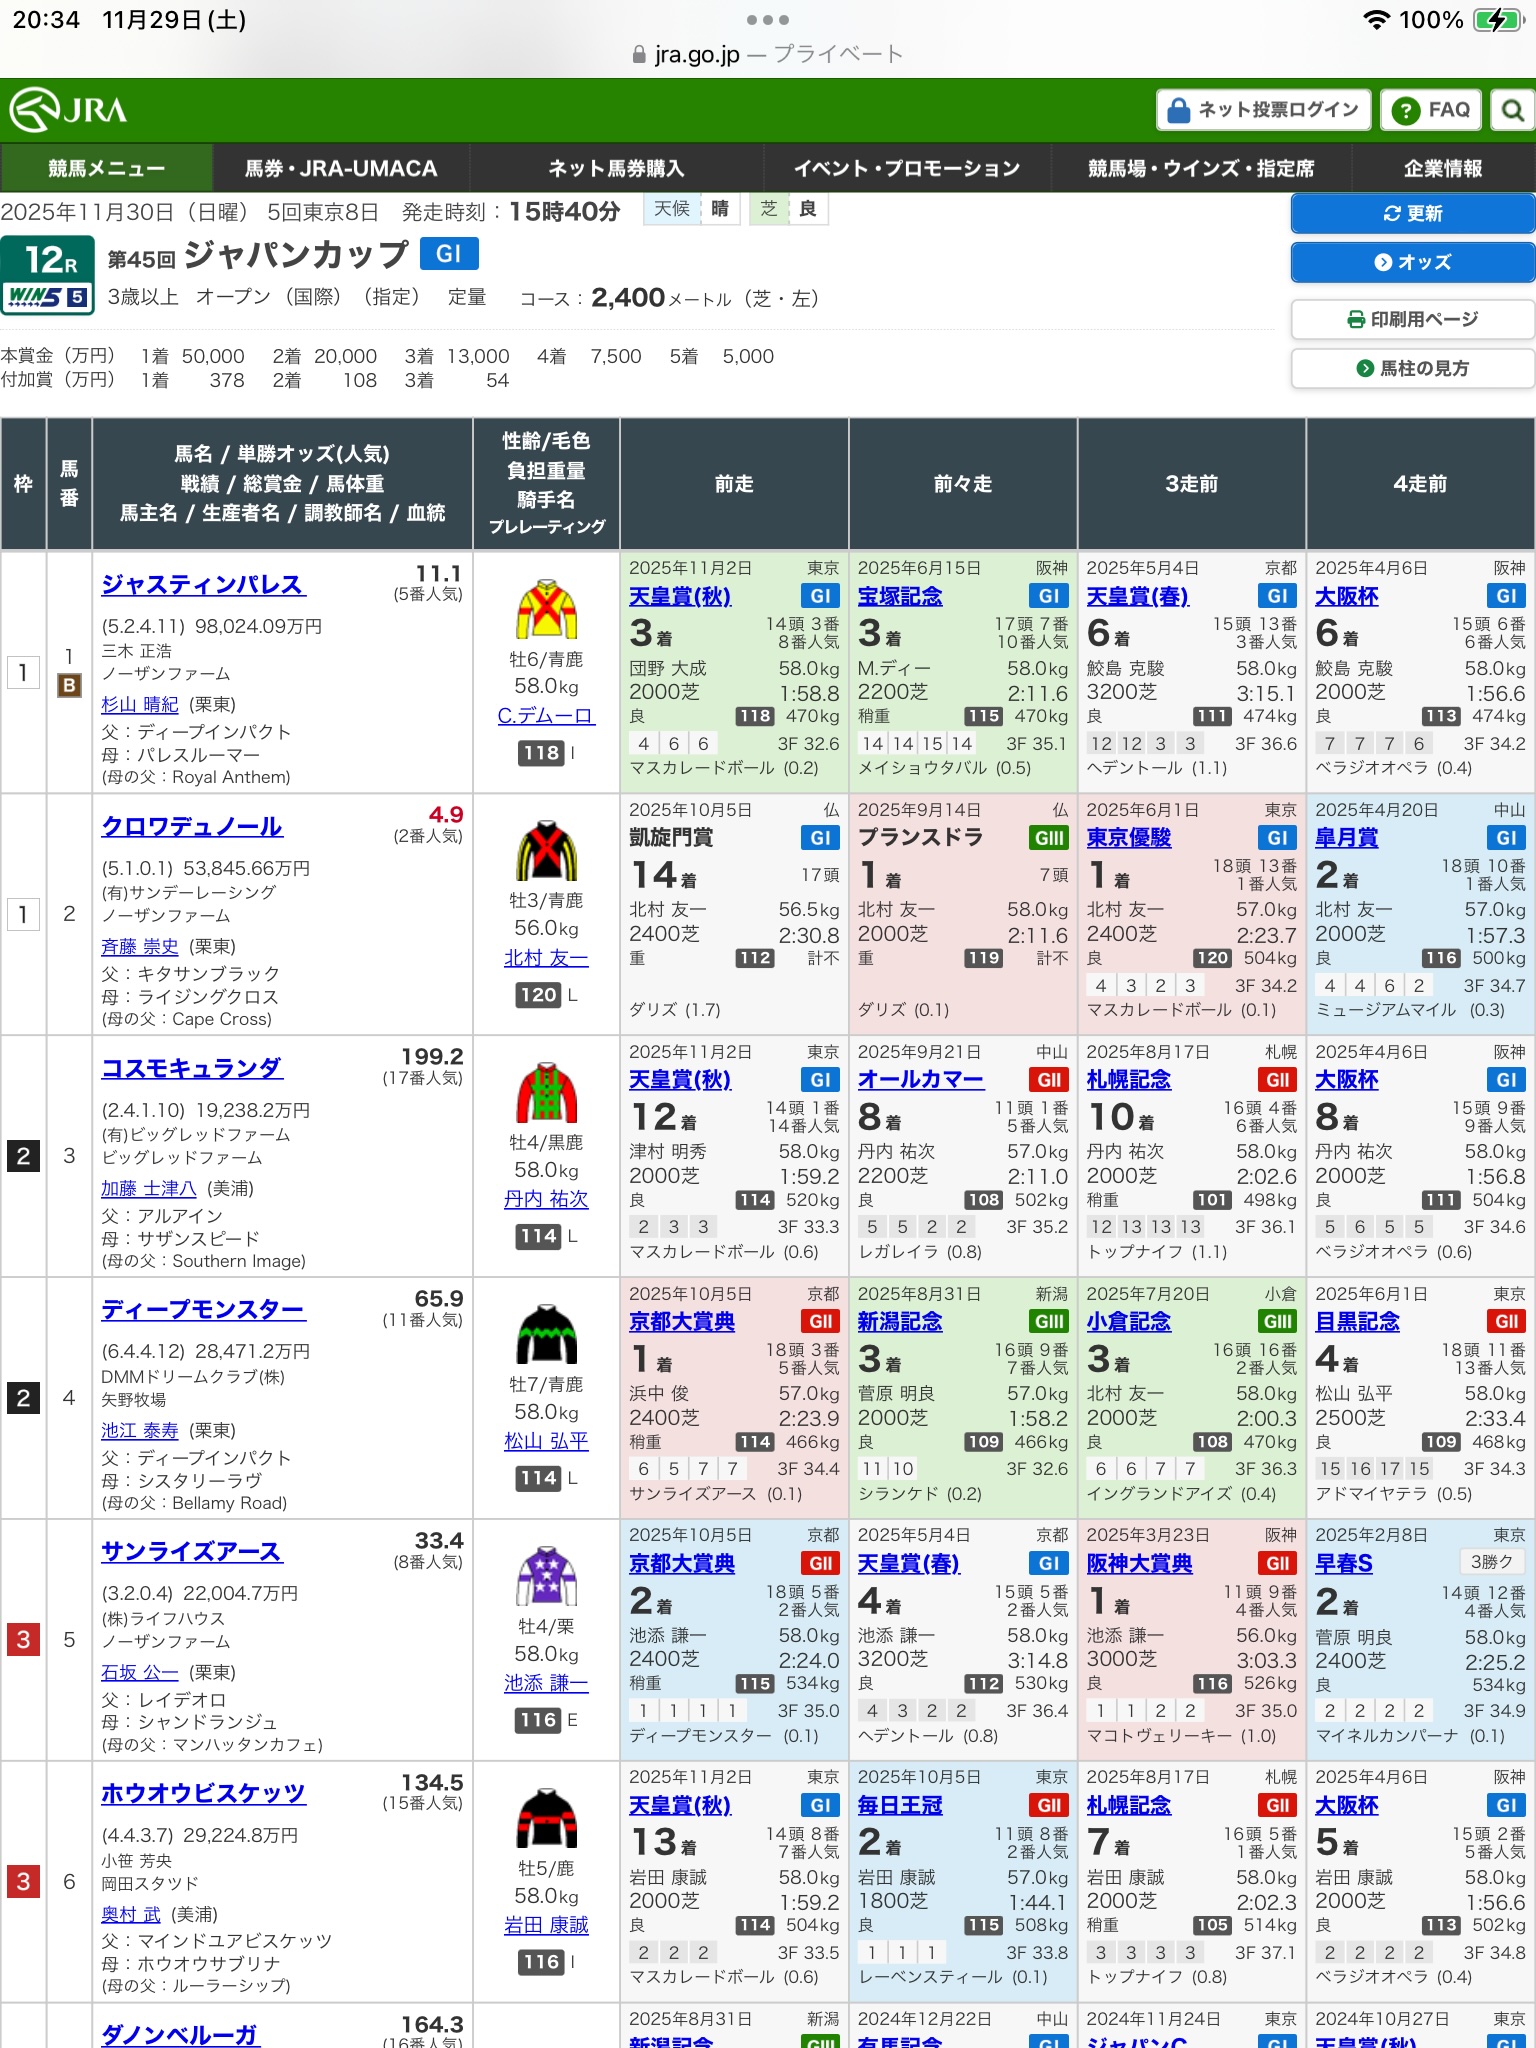This screenshot has height=2048, width=1536.
Task: Click trainer 池江 泰寿 link
Action: (x=140, y=1431)
